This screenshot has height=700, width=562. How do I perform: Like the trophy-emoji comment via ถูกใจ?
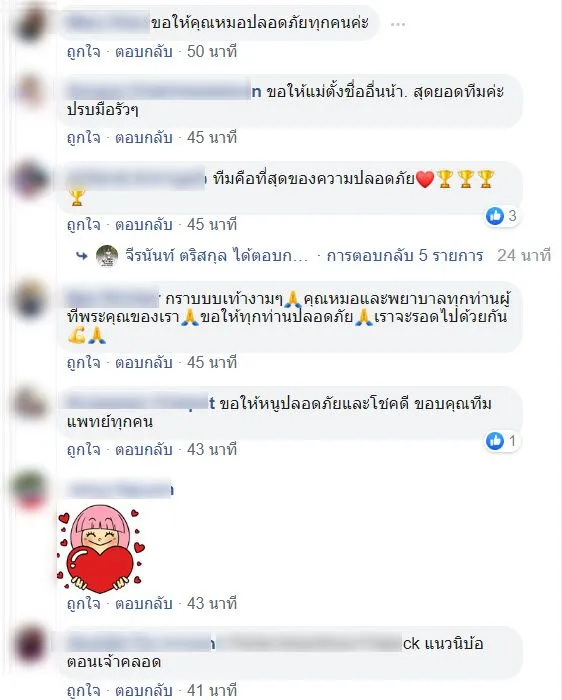(83, 225)
